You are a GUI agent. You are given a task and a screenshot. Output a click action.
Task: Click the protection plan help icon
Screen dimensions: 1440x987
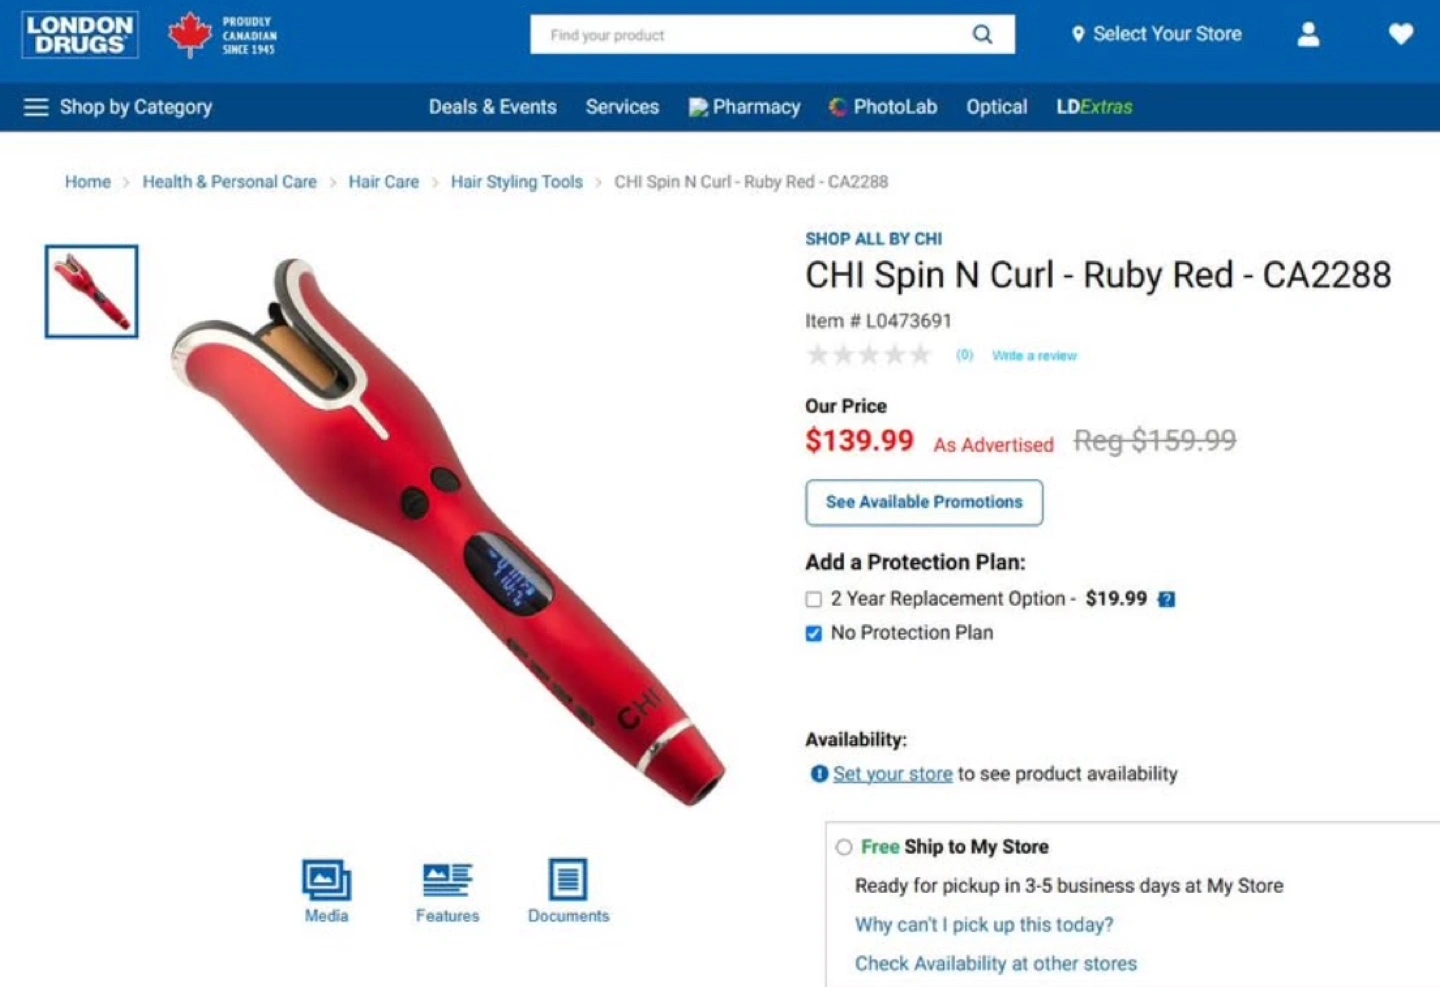[x=1166, y=599]
